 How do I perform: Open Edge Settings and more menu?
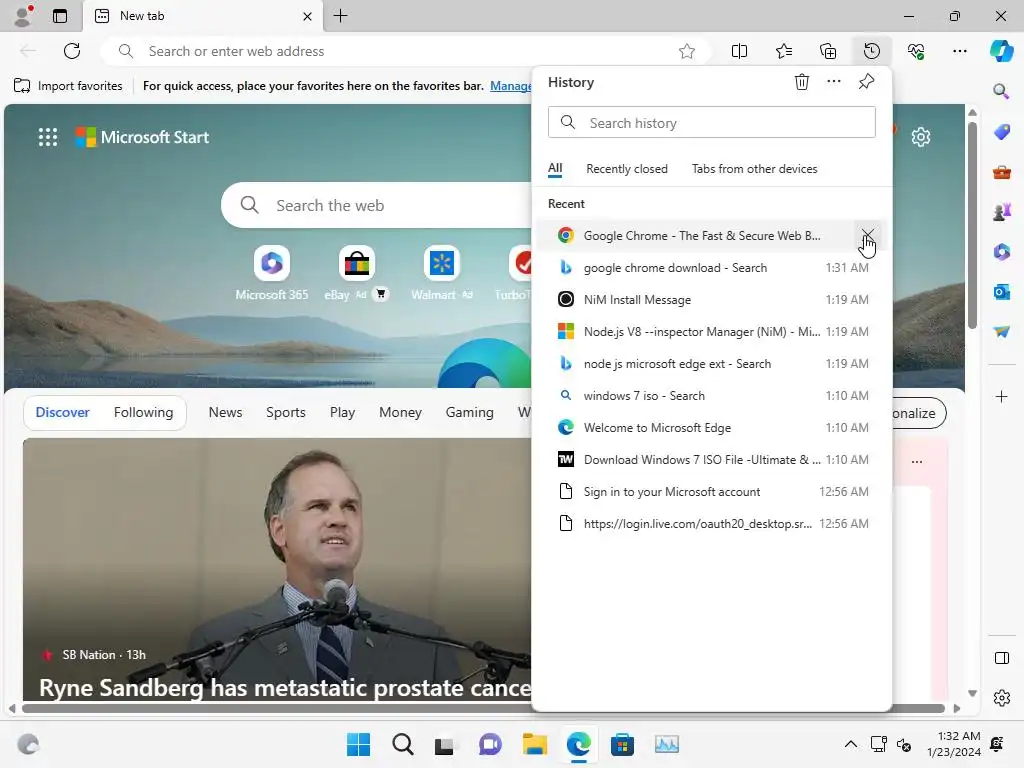click(x=960, y=51)
